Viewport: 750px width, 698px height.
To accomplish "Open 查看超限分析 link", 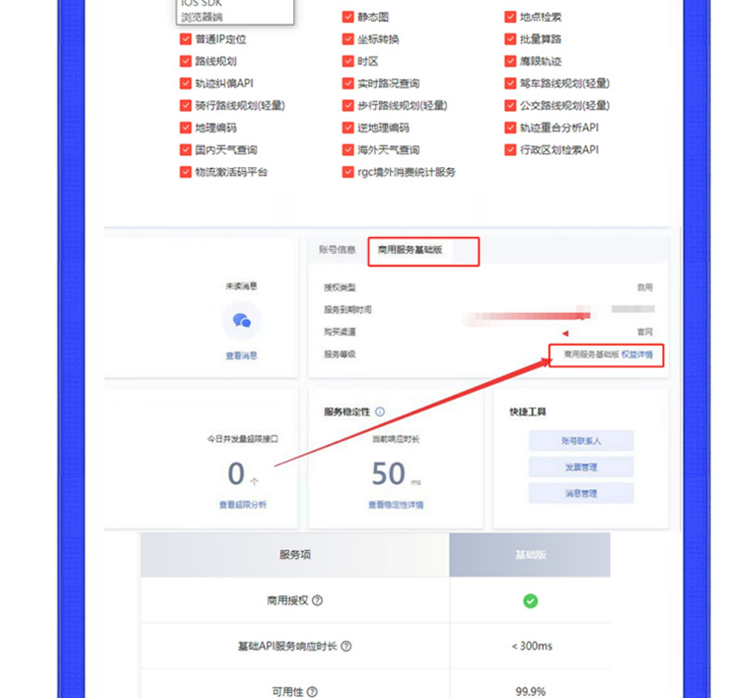I will pyautogui.click(x=243, y=505).
